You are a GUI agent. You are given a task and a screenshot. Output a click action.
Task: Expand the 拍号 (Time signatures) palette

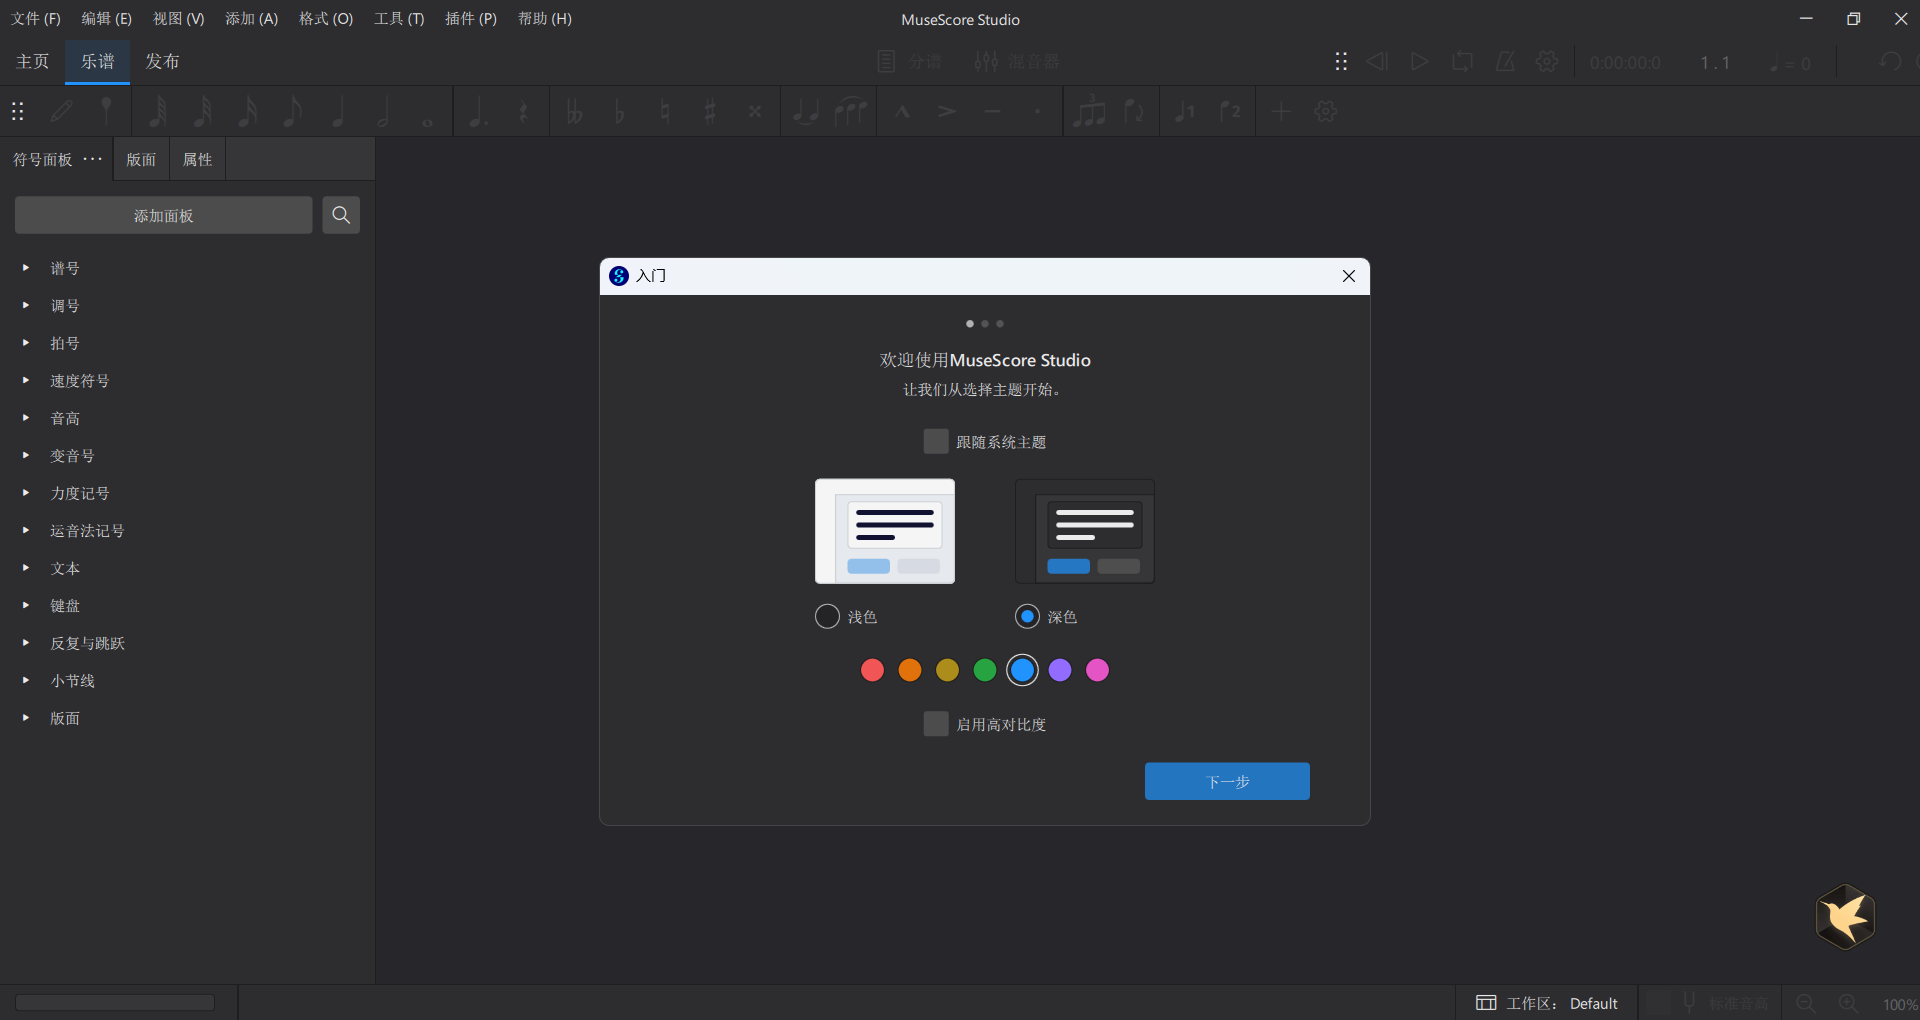26,343
